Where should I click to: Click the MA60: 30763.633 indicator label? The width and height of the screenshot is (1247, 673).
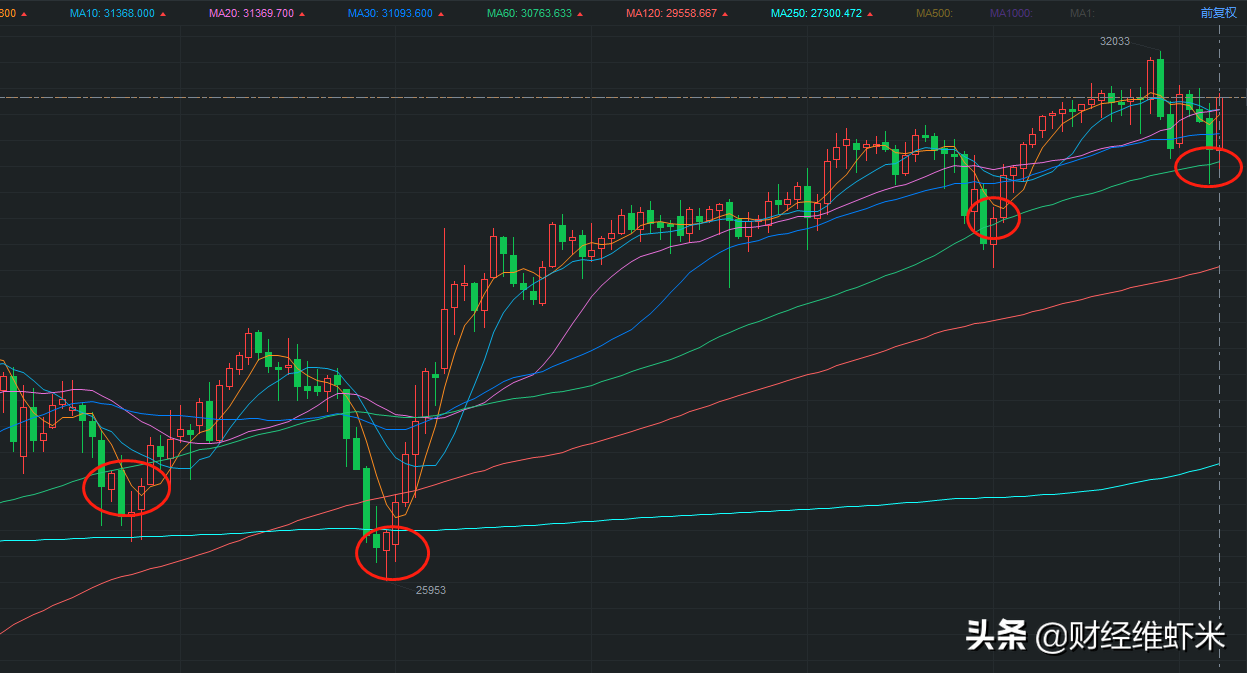coord(529,13)
